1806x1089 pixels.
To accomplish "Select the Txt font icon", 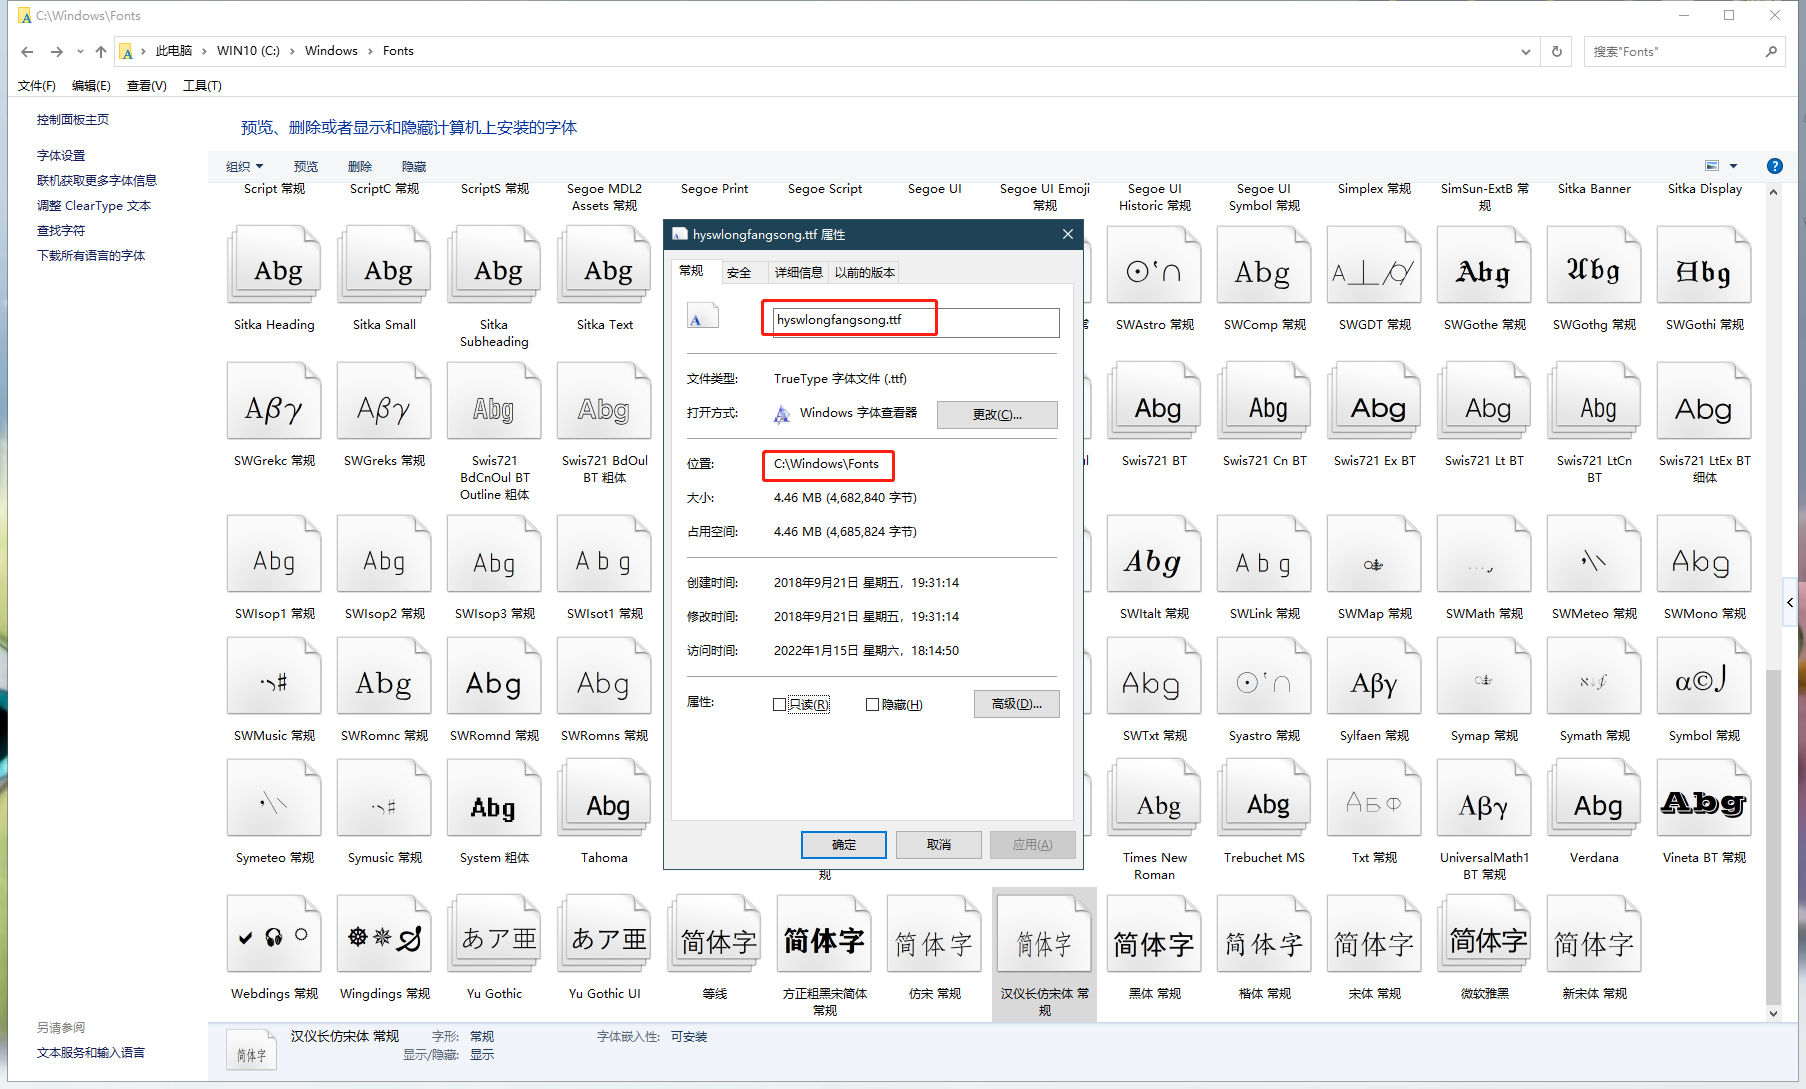I will 1374,798.
